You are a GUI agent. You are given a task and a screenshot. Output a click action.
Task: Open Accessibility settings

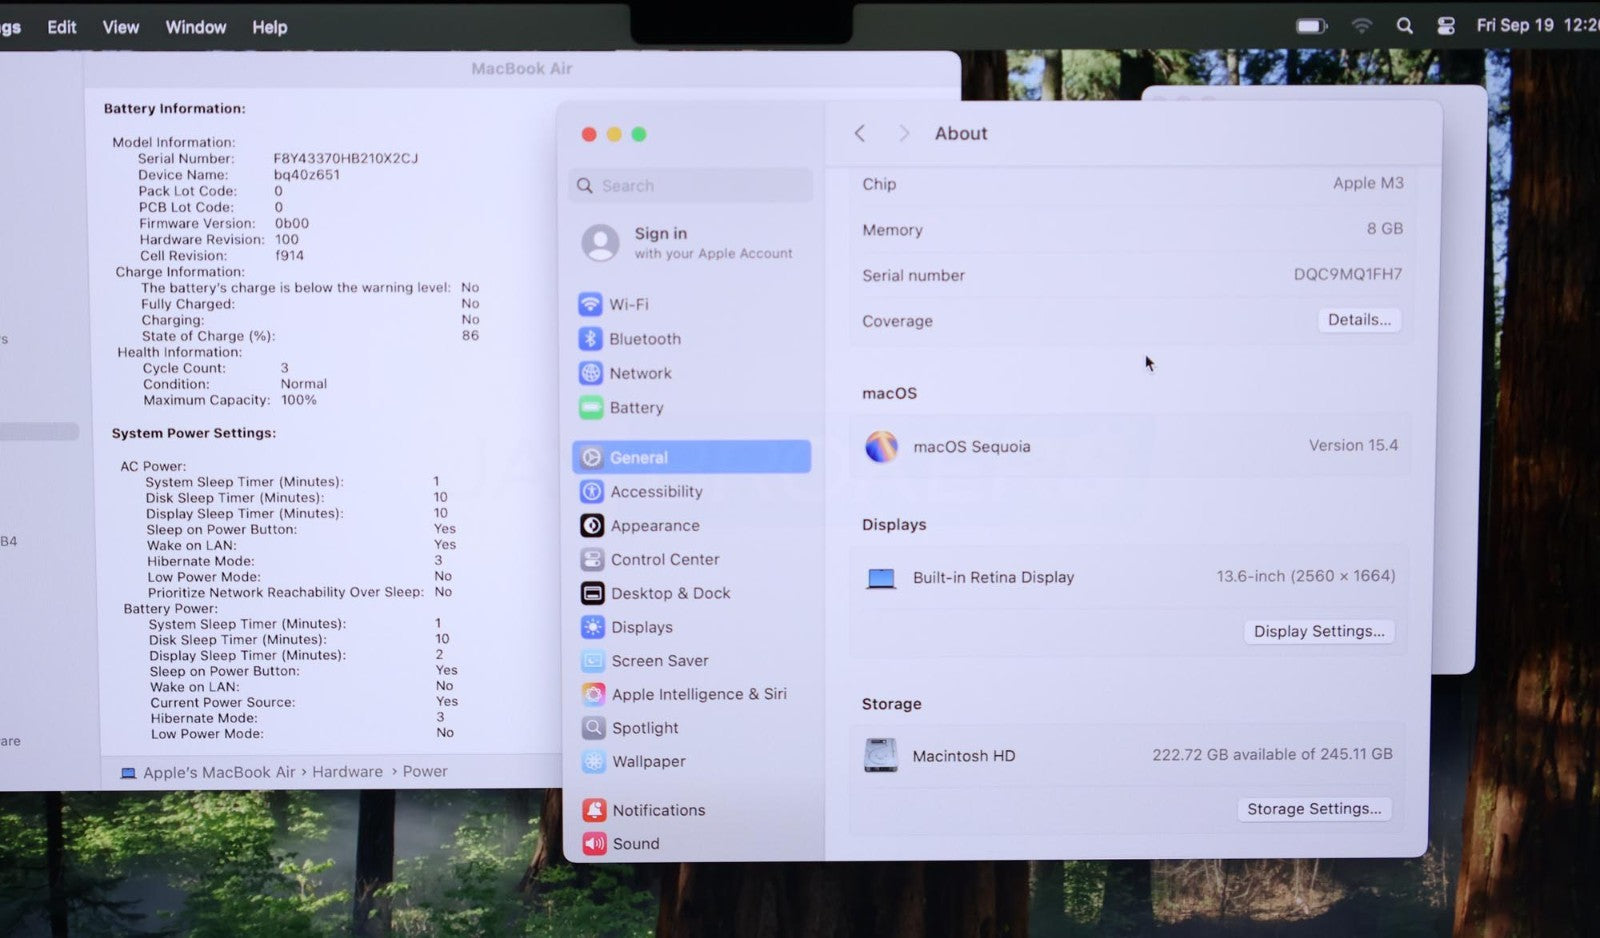coord(656,492)
